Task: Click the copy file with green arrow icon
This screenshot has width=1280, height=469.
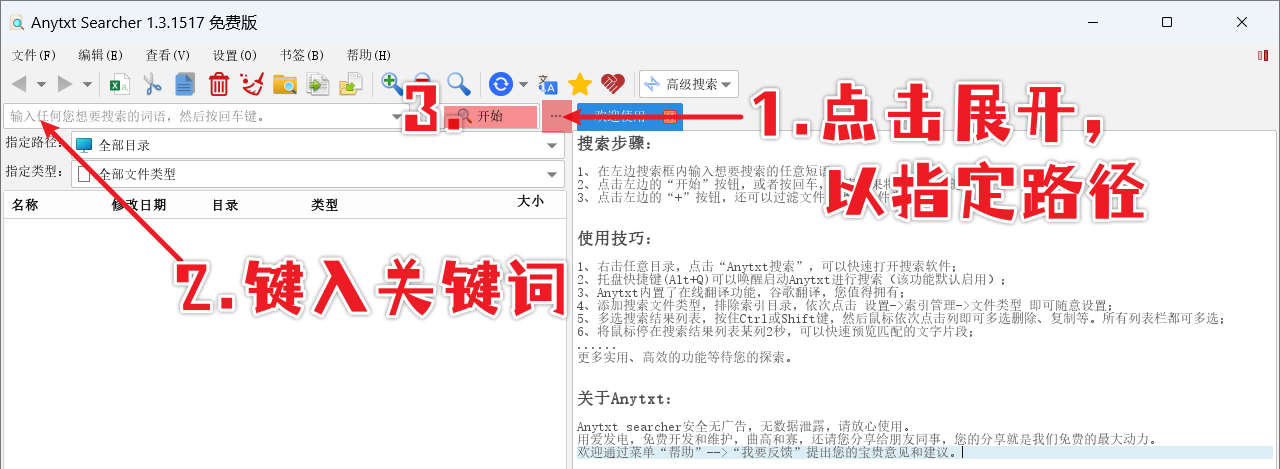Action: (318, 84)
